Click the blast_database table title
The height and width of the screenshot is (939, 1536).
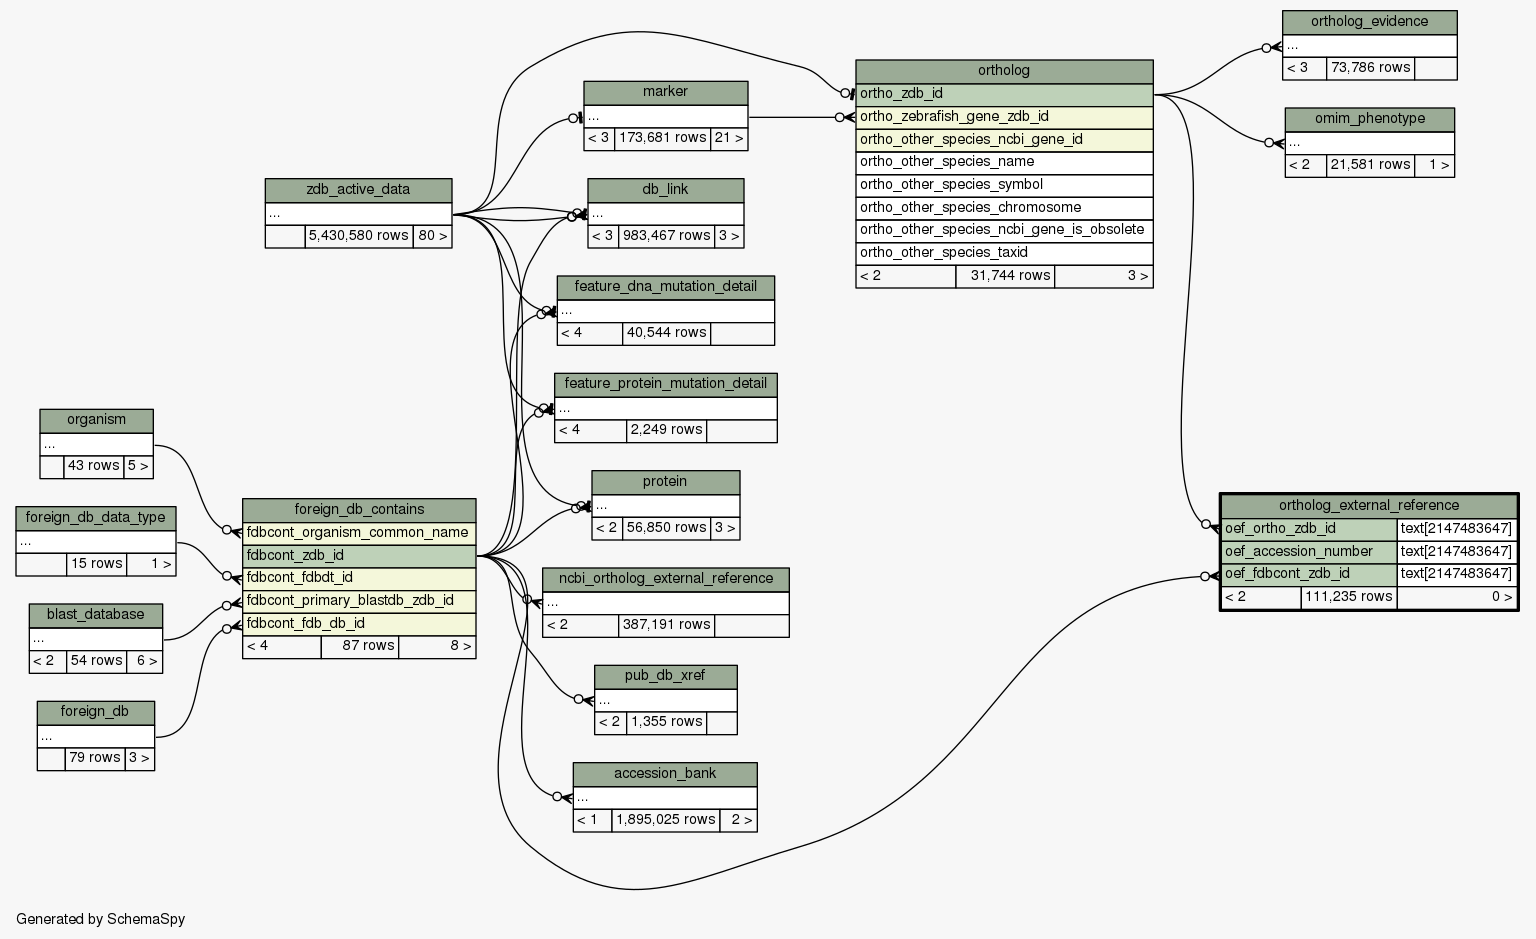tap(95, 615)
